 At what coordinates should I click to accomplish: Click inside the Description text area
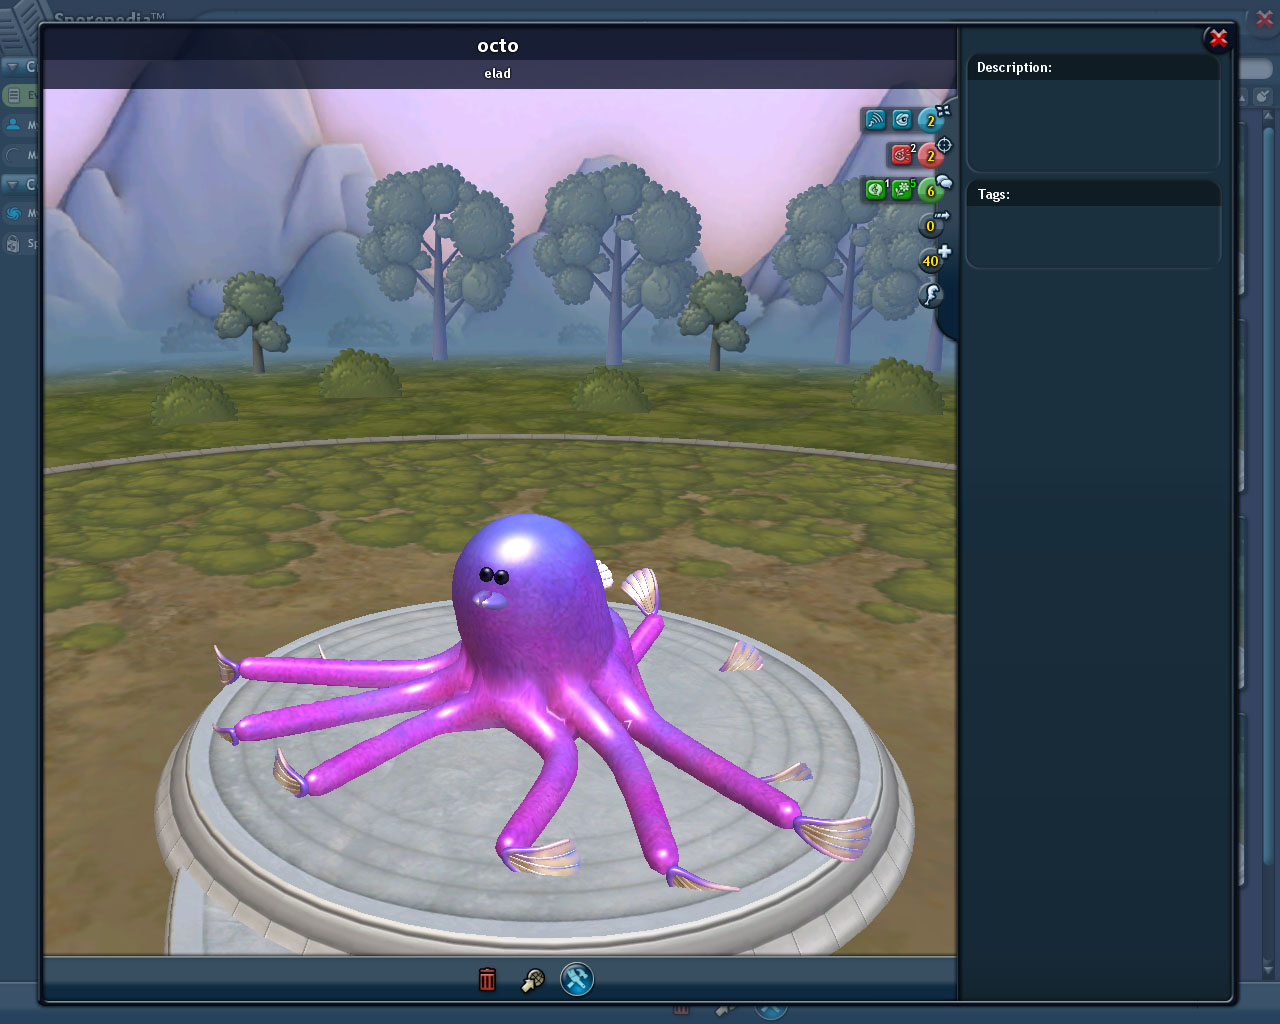tap(1093, 124)
